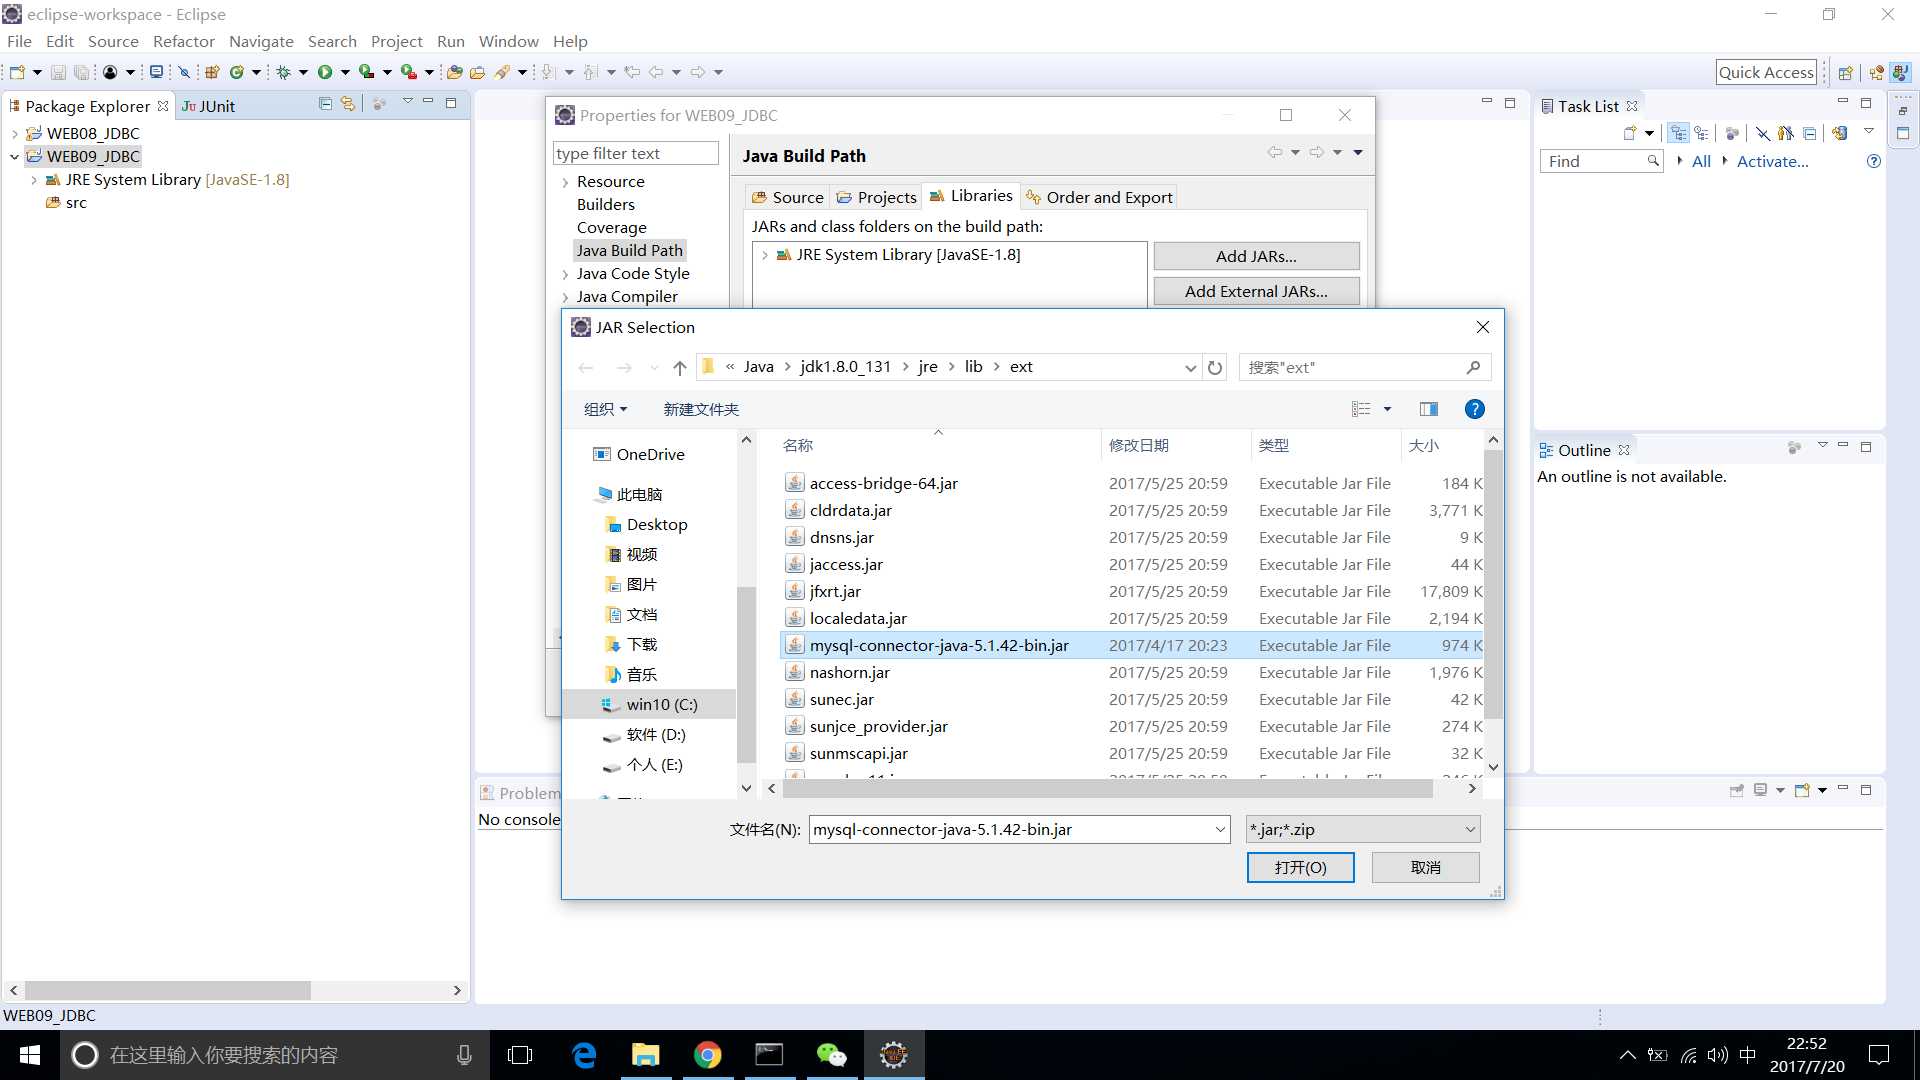Switch to the Order and Export tab
Viewport: 1920px width, 1080px height.
pos(1099,197)
